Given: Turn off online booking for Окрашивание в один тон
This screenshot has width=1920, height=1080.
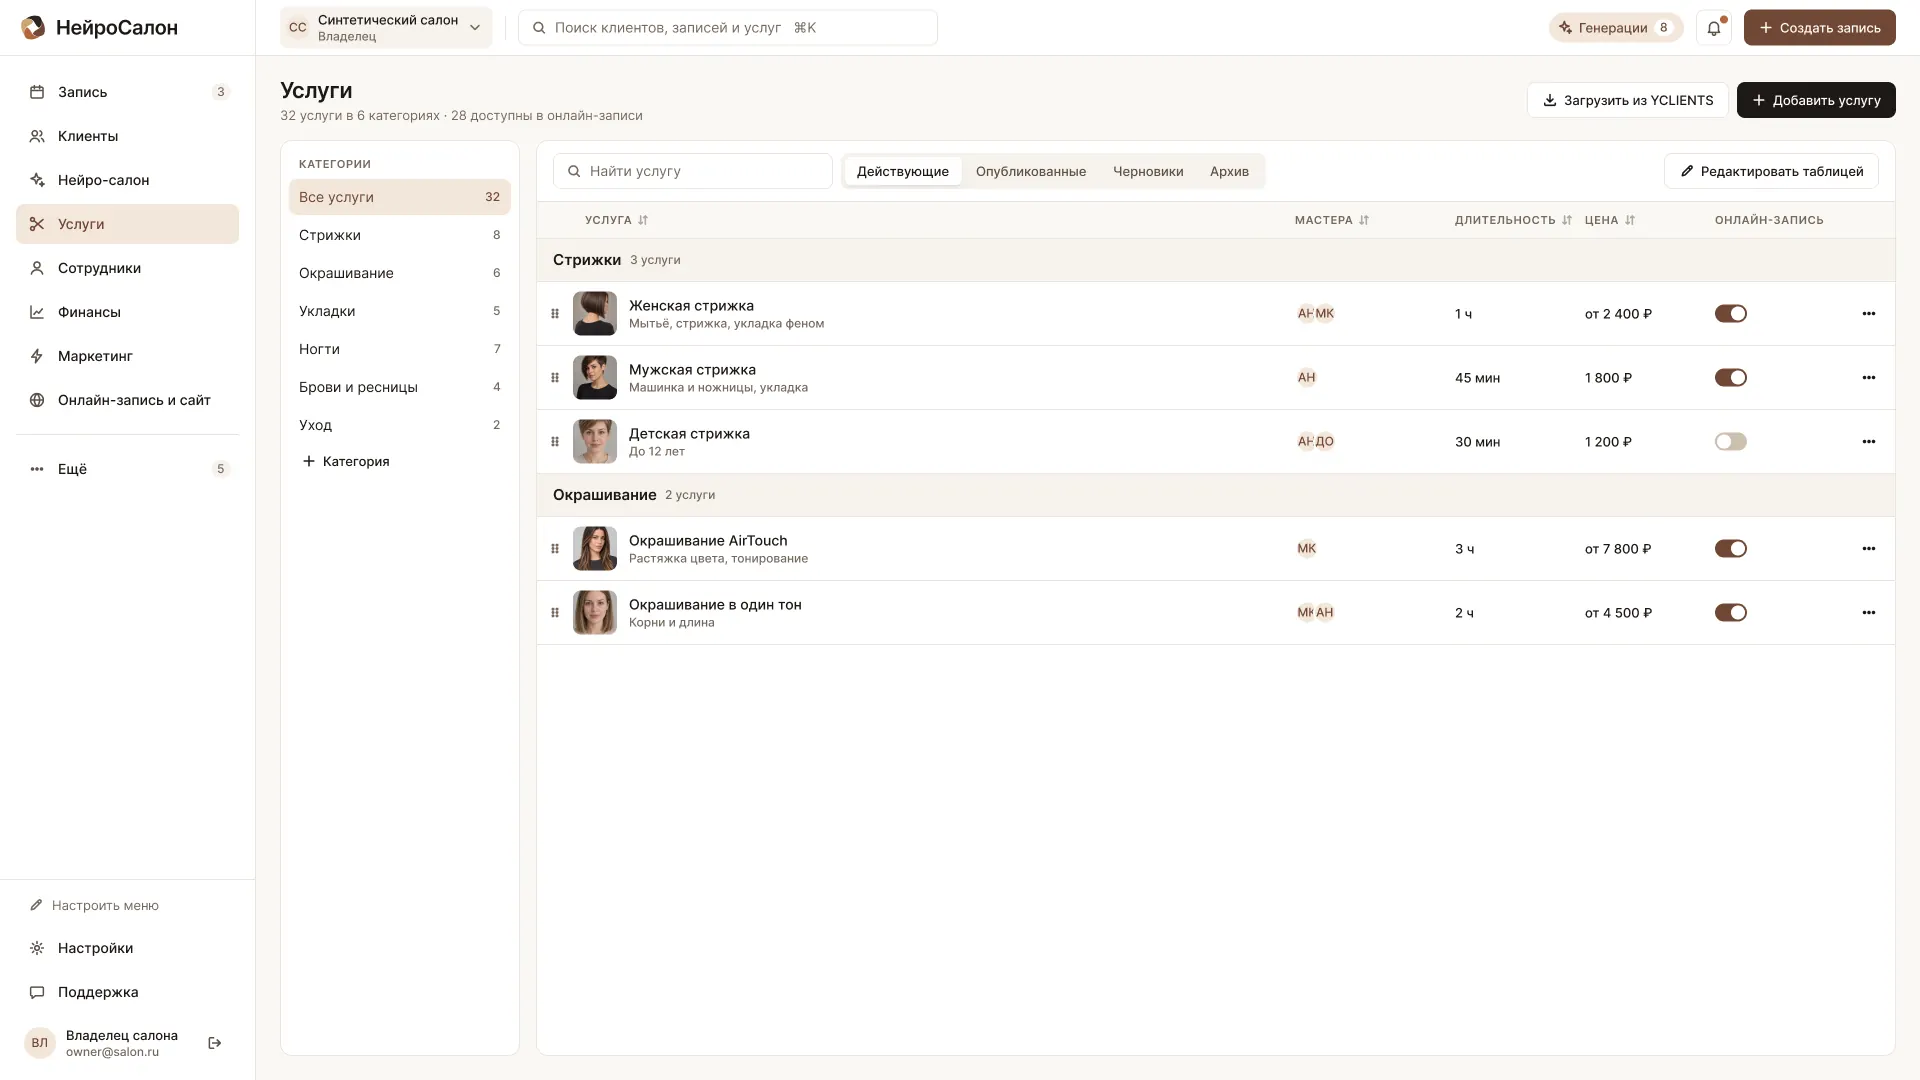Looking at the screenshot, I should 1730,613.
